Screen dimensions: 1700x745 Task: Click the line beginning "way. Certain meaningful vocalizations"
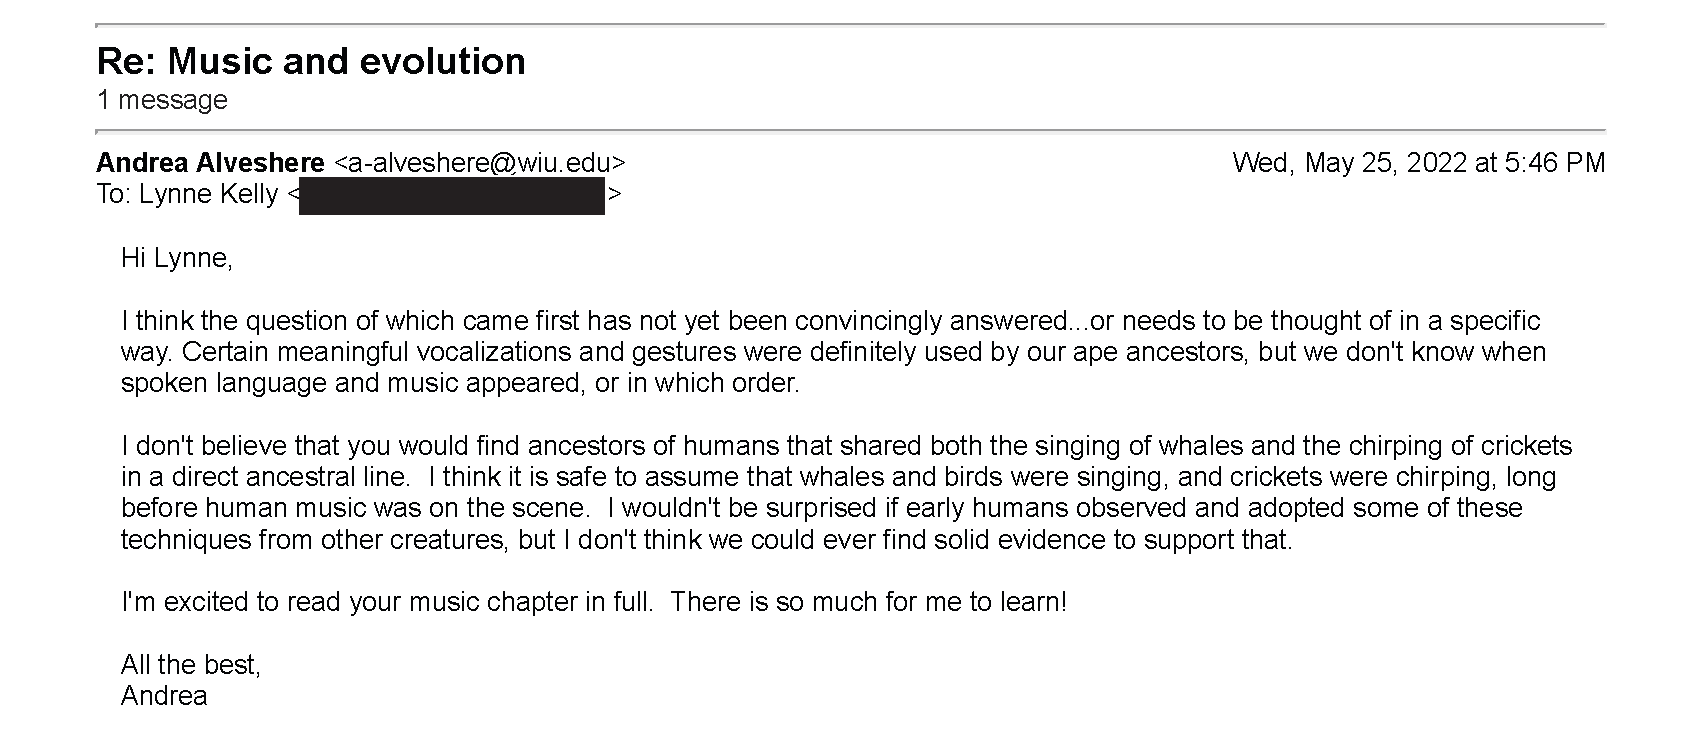pos(834,352)
